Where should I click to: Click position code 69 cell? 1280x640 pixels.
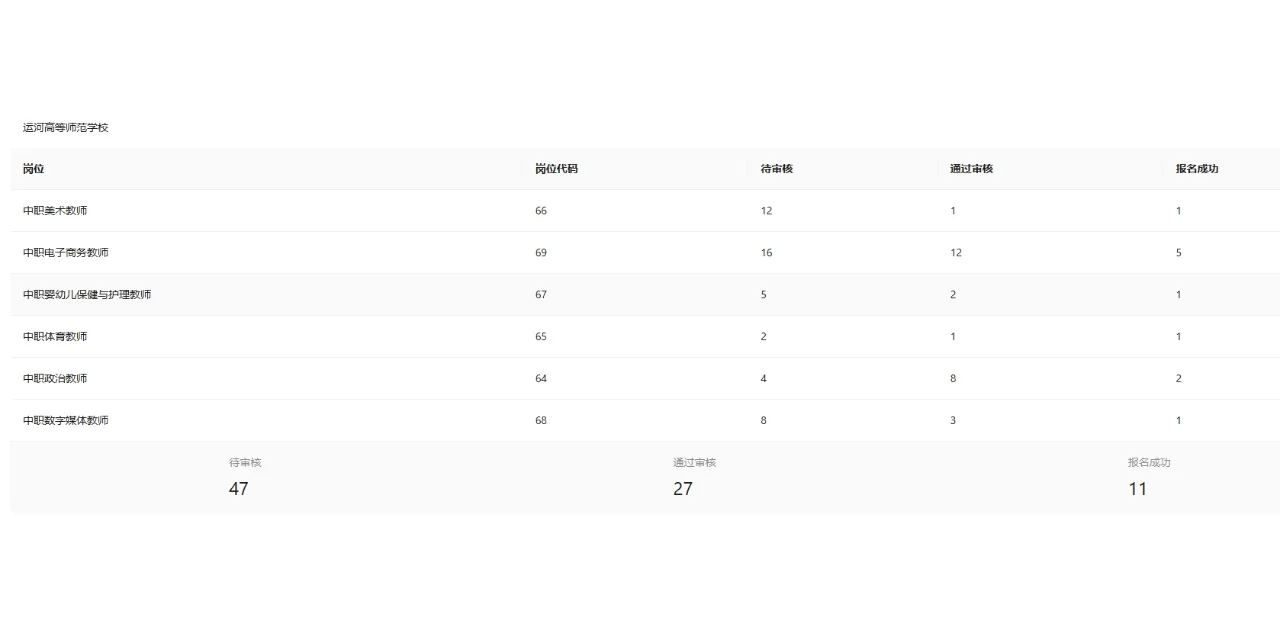(x=541, y=253)
